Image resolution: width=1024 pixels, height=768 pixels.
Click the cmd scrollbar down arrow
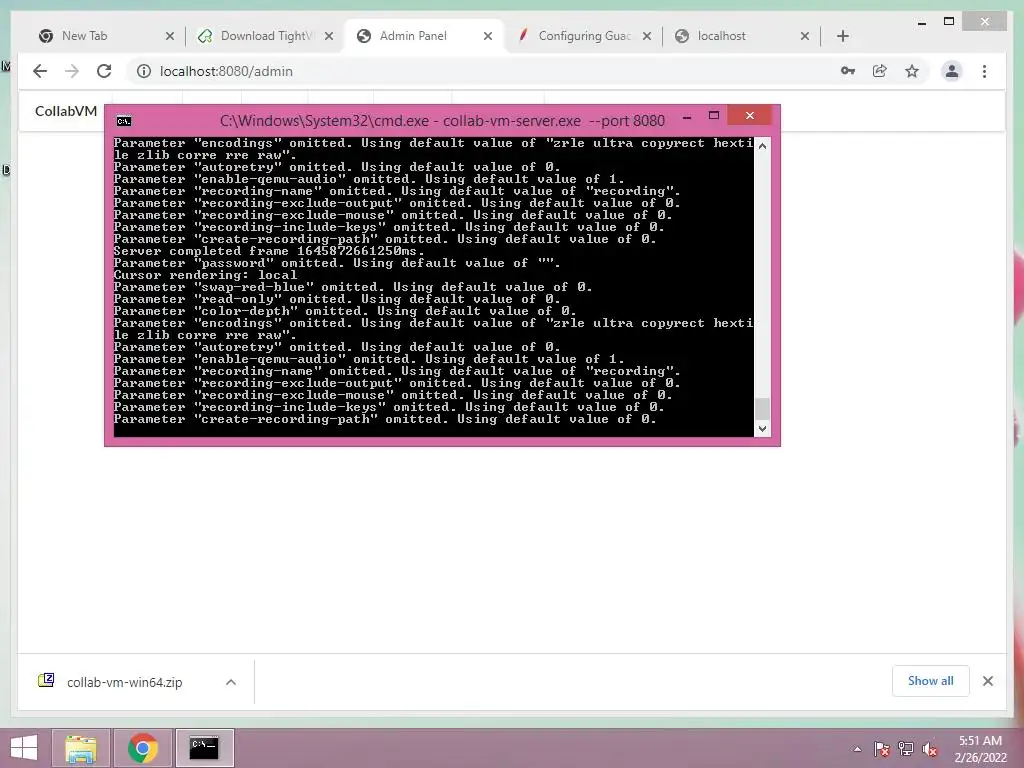[762, 429]
